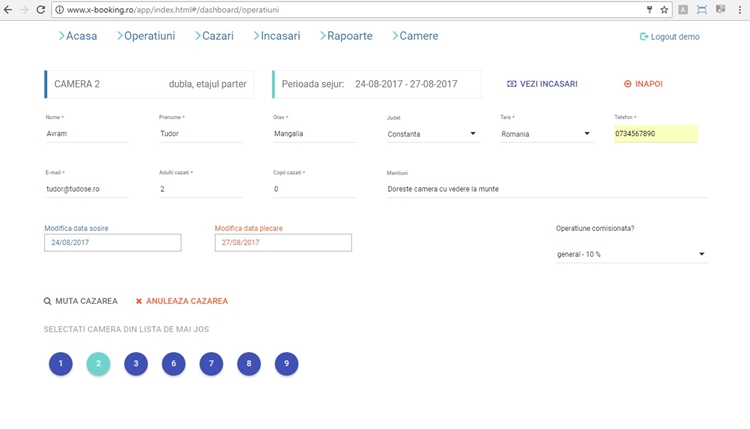
Task: Bookmark this page with the star icon
Action: coord(664,9)
